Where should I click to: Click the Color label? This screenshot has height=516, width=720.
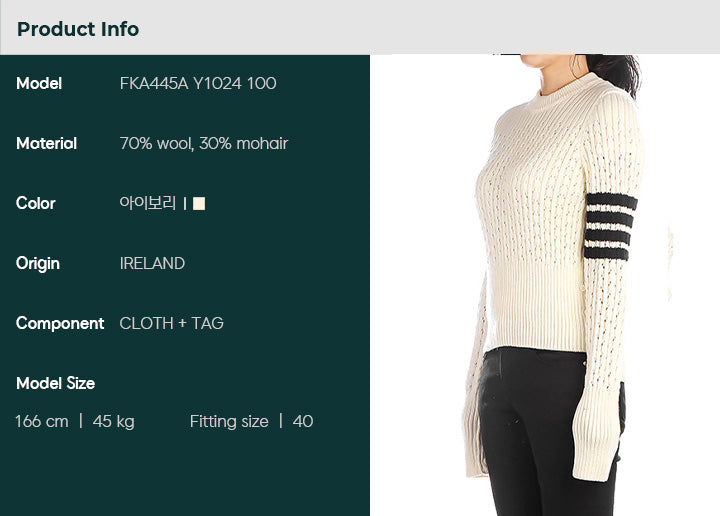pyautogui.click(x=35, y=203)
